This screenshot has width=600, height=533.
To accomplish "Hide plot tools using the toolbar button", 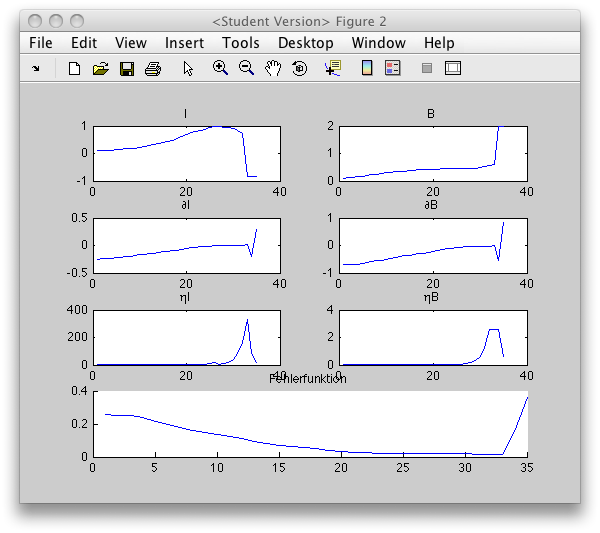I will pyautogui.click(x=427, y=69).
